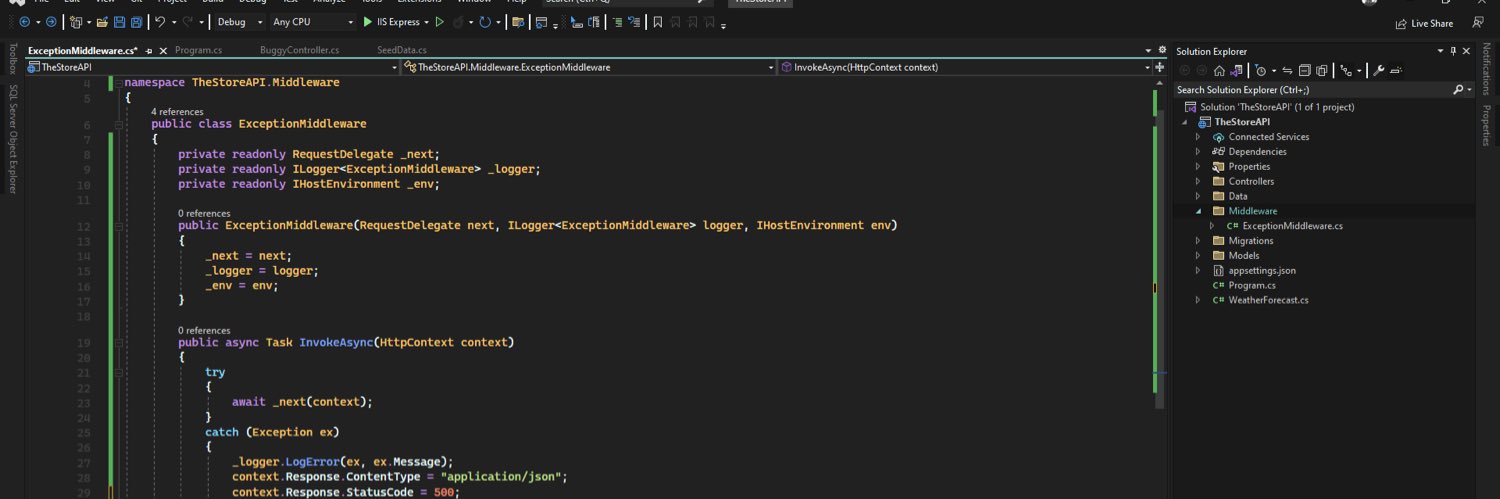Viewport: 1500px width, 499px height.
Task: Open the editor tab settings gear
Action: pos(1162,50)
